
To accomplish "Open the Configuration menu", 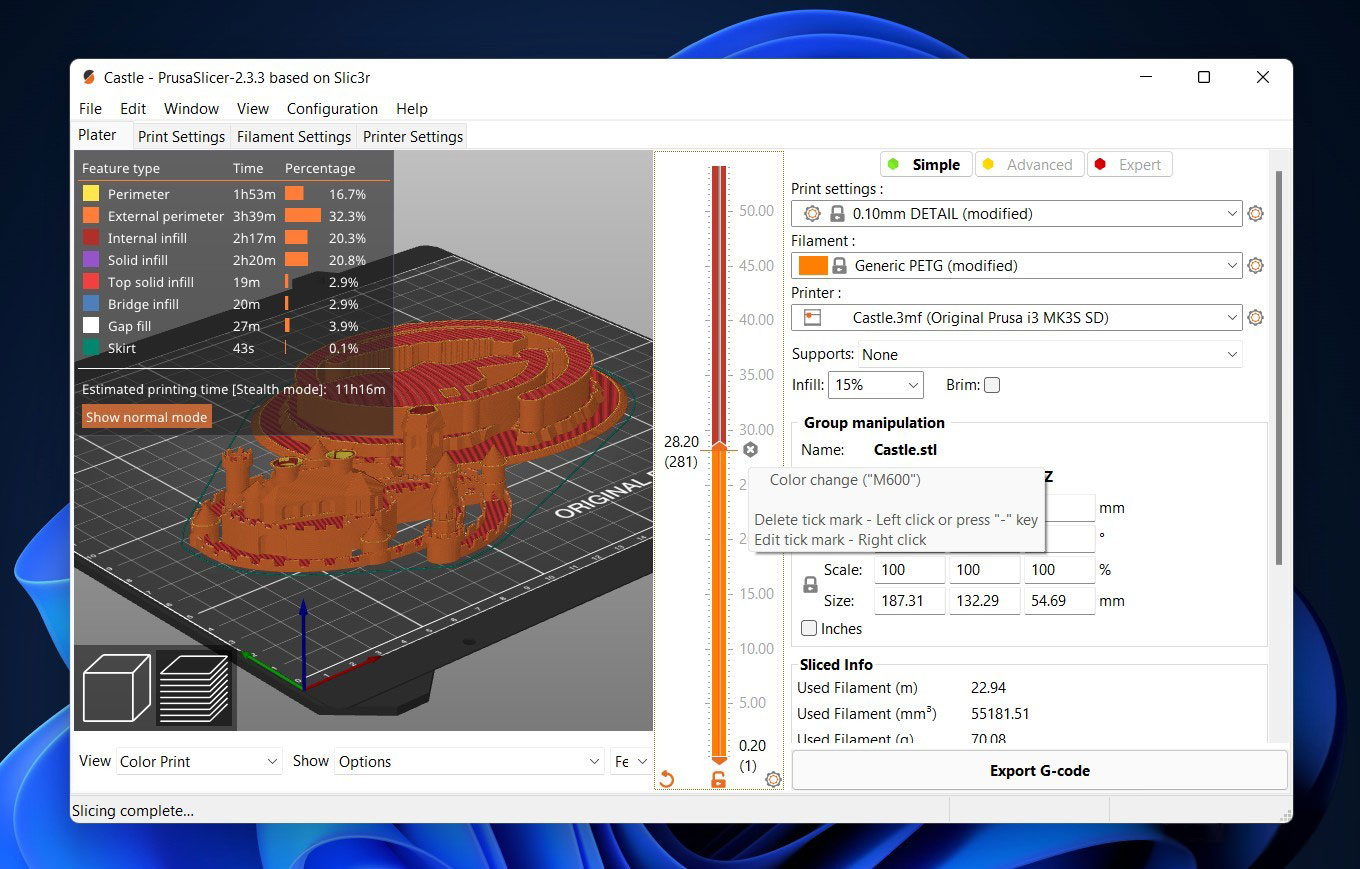I will pyautogui.click(x=332, y=109).
